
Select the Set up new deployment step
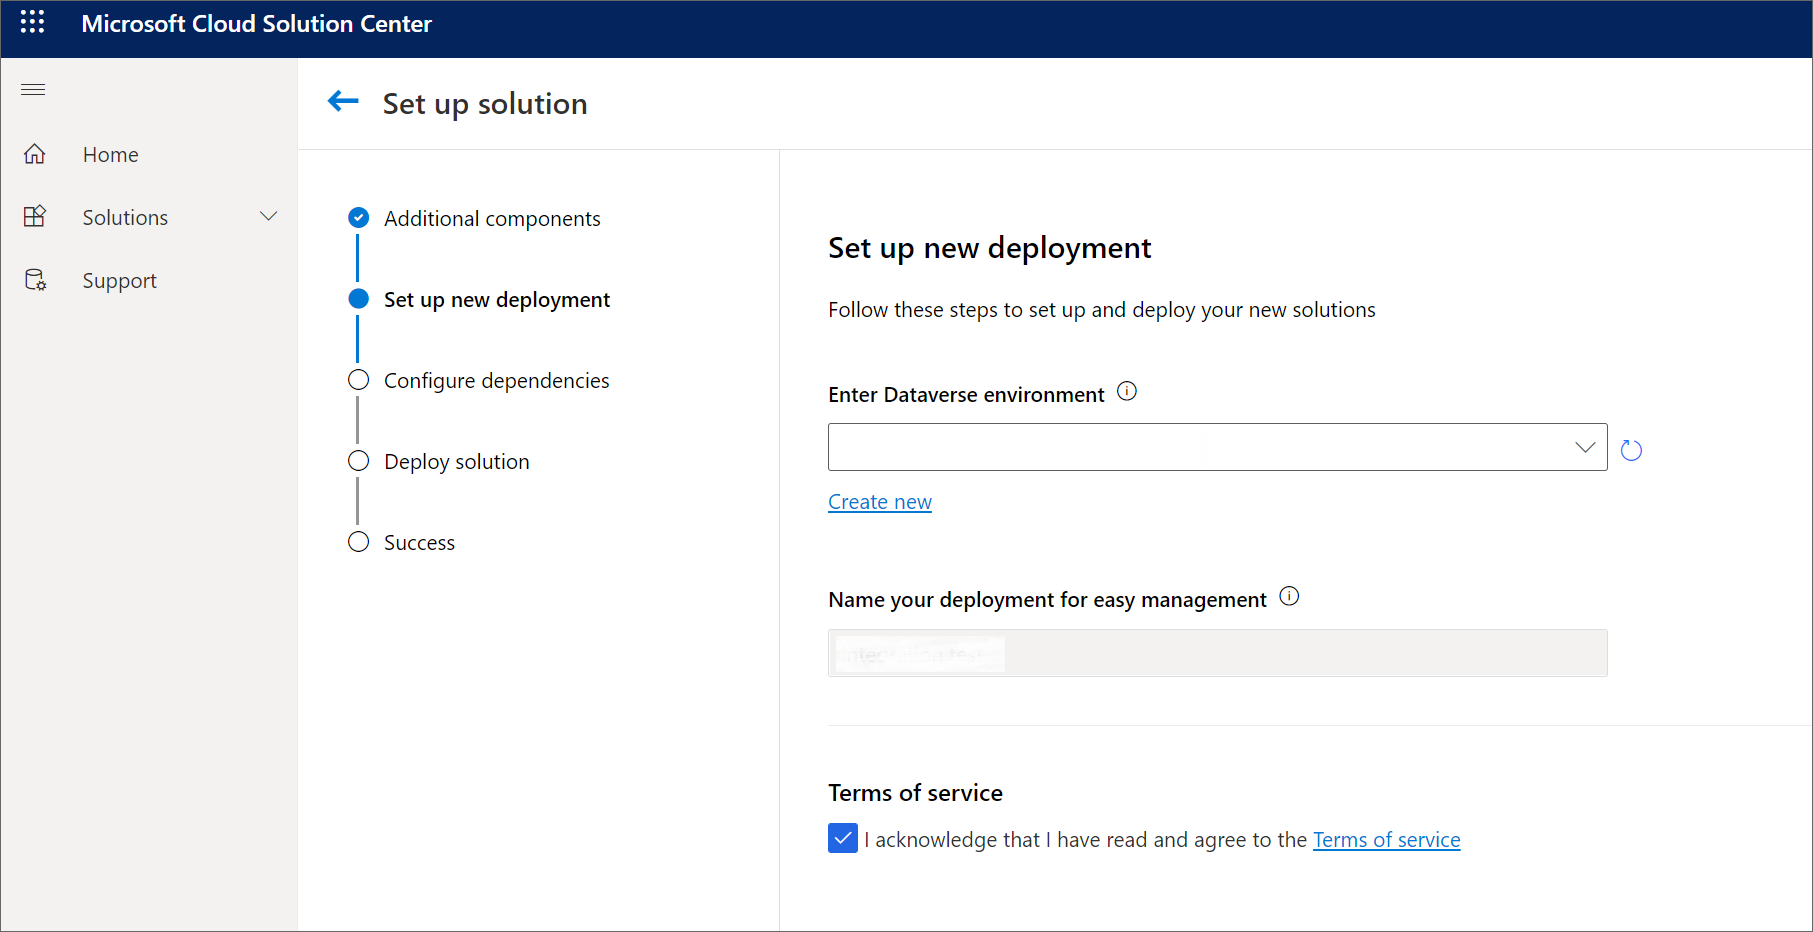pyautogui.click(x=496, y=299)
